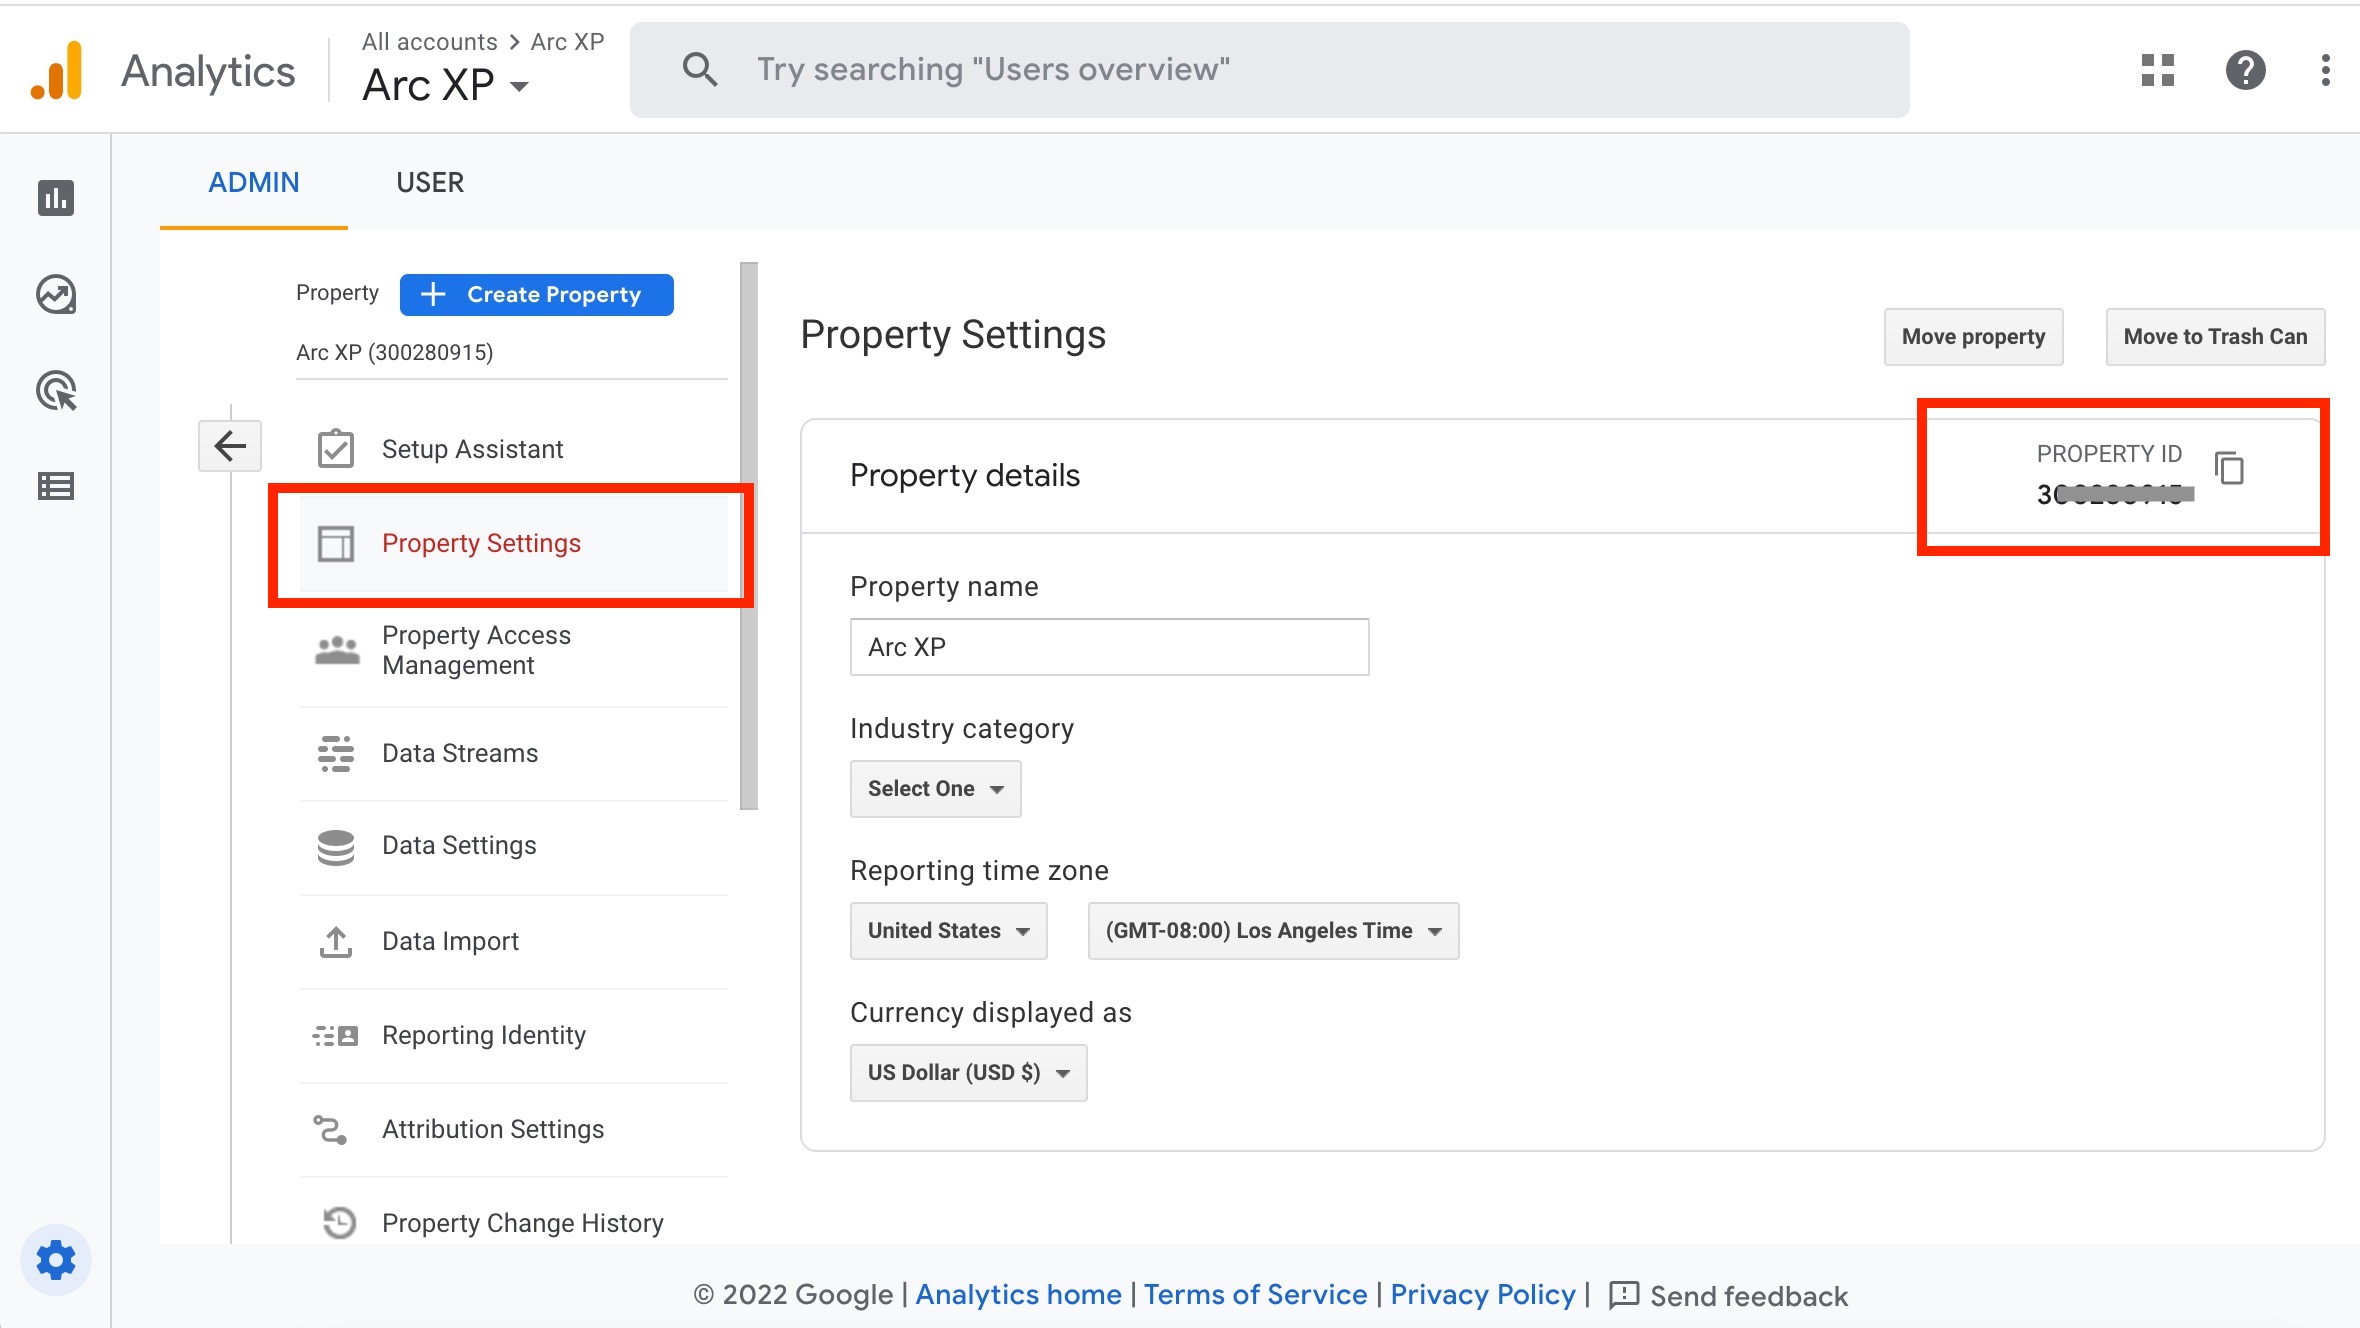Open the three-dot more options menu
Image resolution: width=2360 pixels, height=1328 pixels.
(x=2326, y=70)
